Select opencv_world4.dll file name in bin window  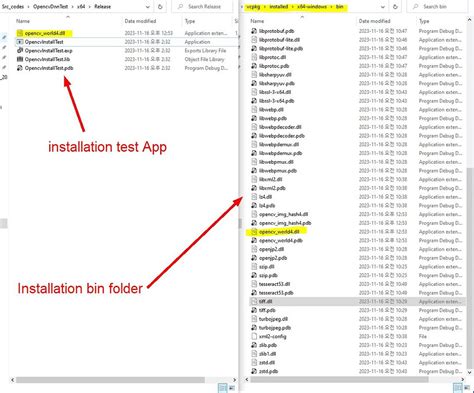[279, 232]
